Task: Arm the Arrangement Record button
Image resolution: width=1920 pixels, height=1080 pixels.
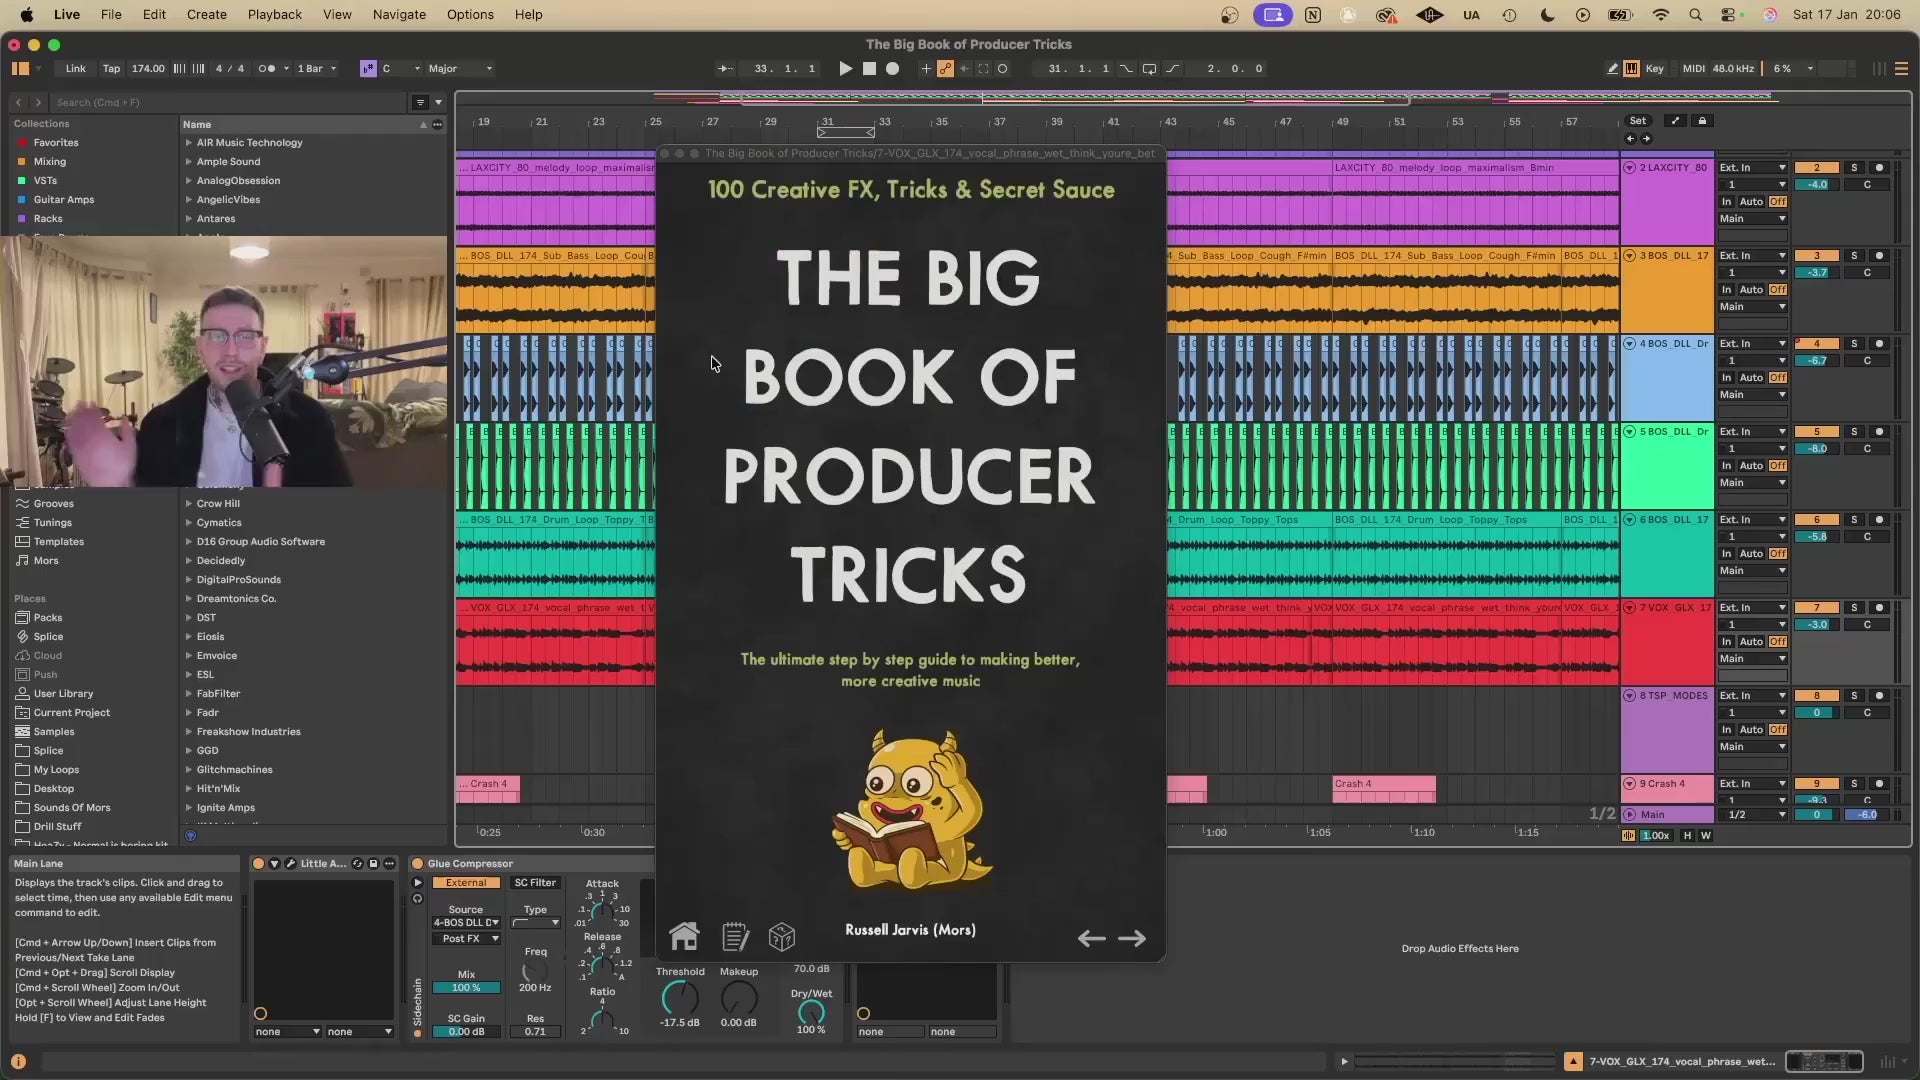Action: coord(893,69)
